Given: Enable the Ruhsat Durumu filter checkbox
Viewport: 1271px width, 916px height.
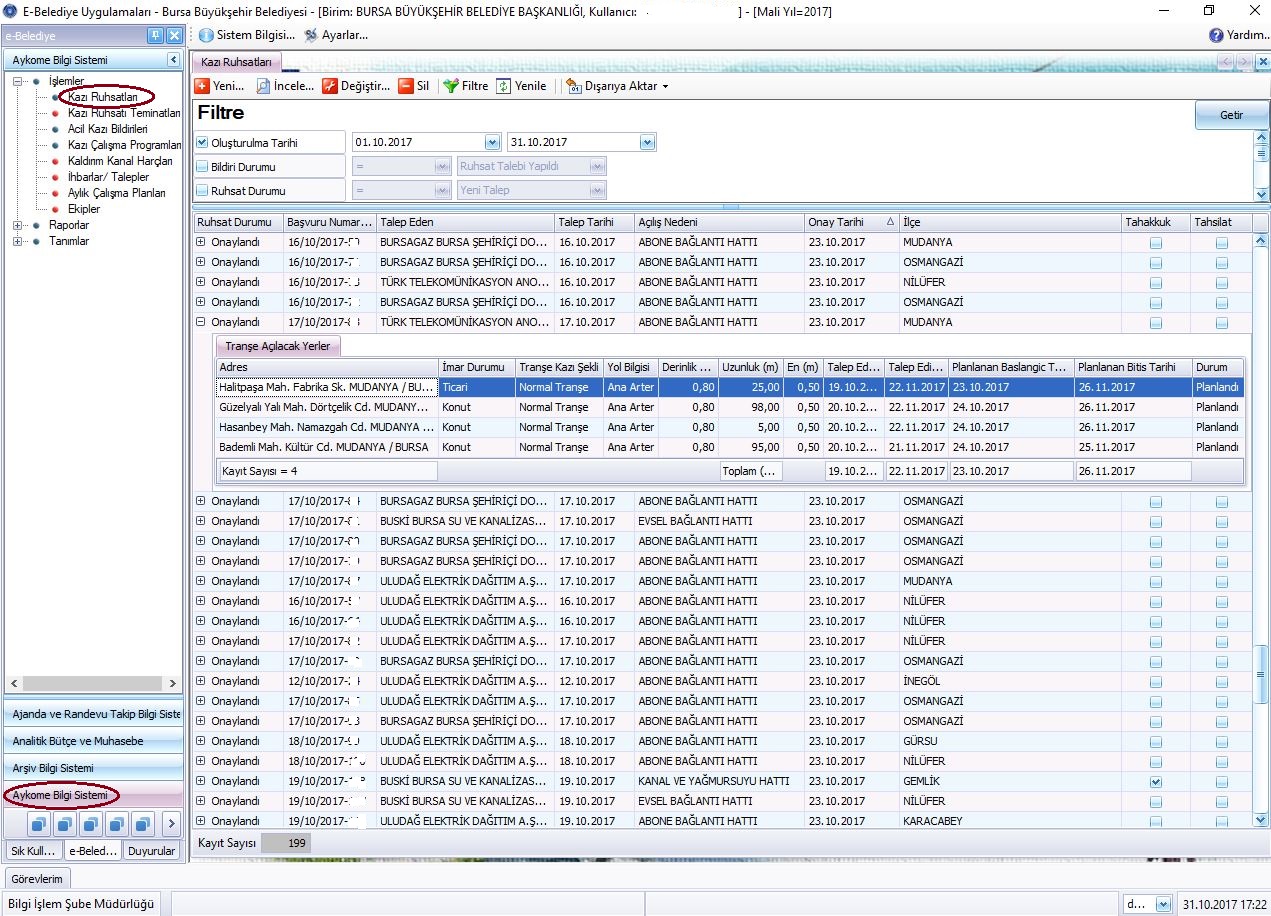Looking at the screenshot, I should (203, 191).
